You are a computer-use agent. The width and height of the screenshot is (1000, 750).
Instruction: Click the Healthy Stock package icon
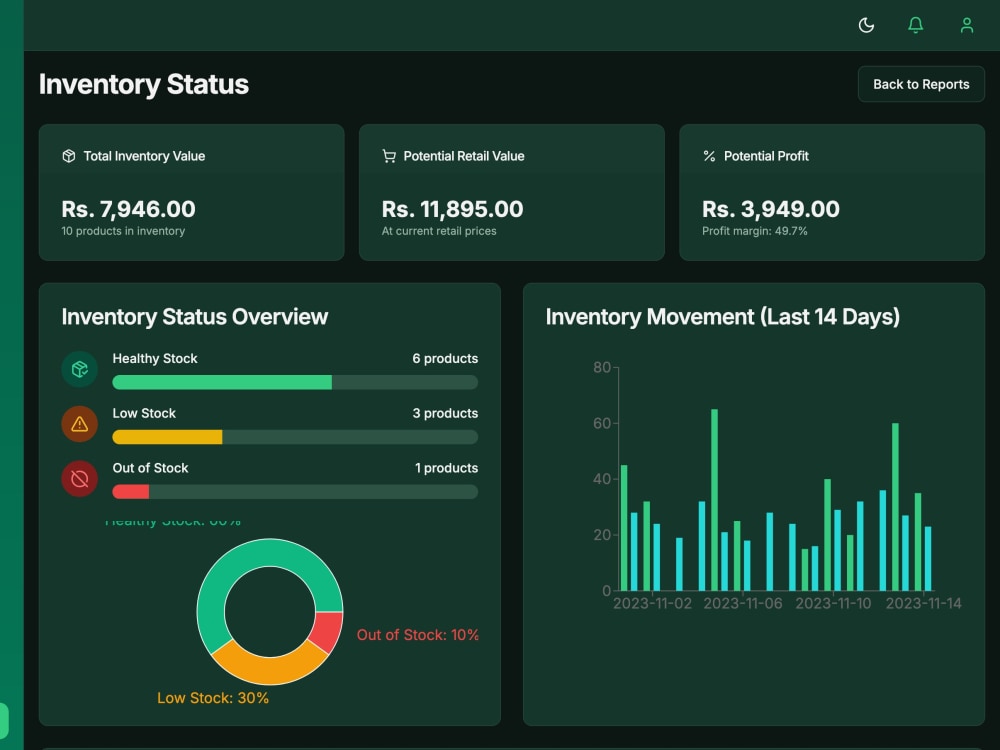click(80, 369)
